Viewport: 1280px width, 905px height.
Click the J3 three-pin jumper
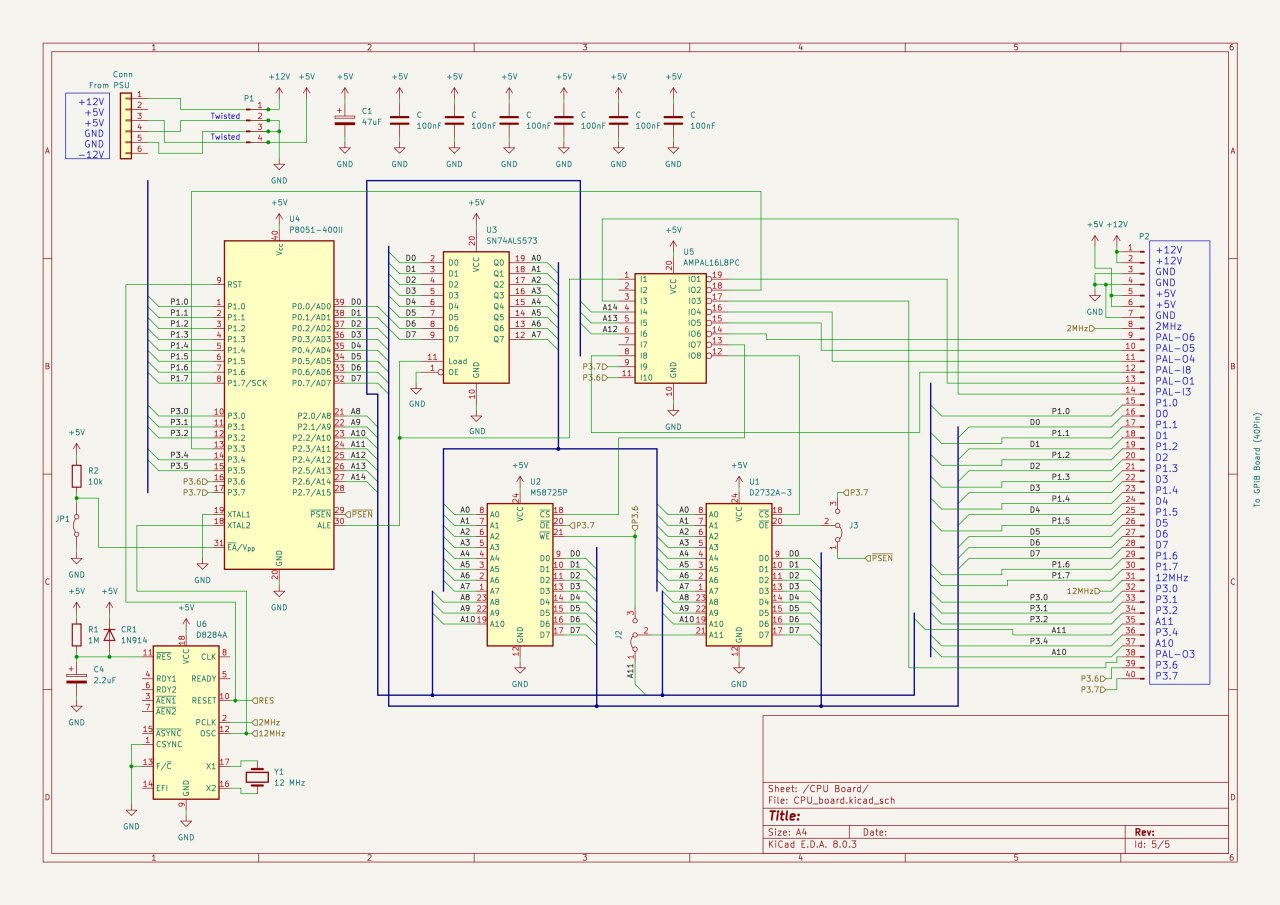pyautogui.click(x=836, y=523)
